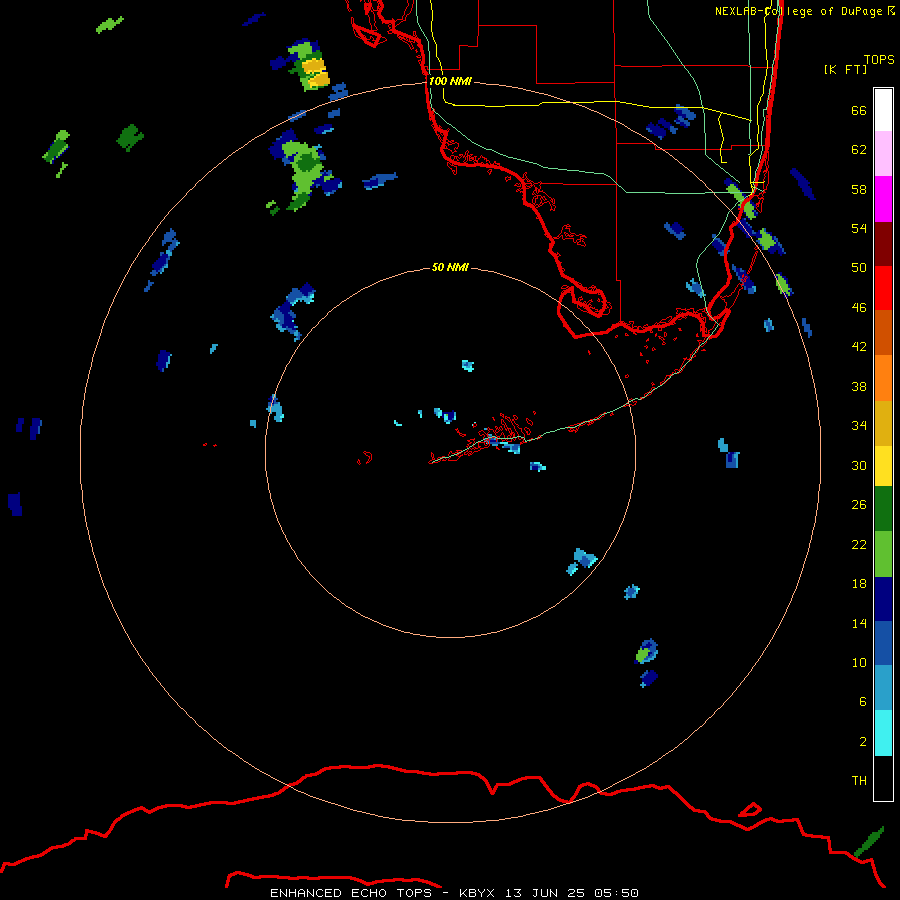The height and width of the screenshot is (900, 900).
Task: Click the black TH threshold swatch
Action: [883, 778]
